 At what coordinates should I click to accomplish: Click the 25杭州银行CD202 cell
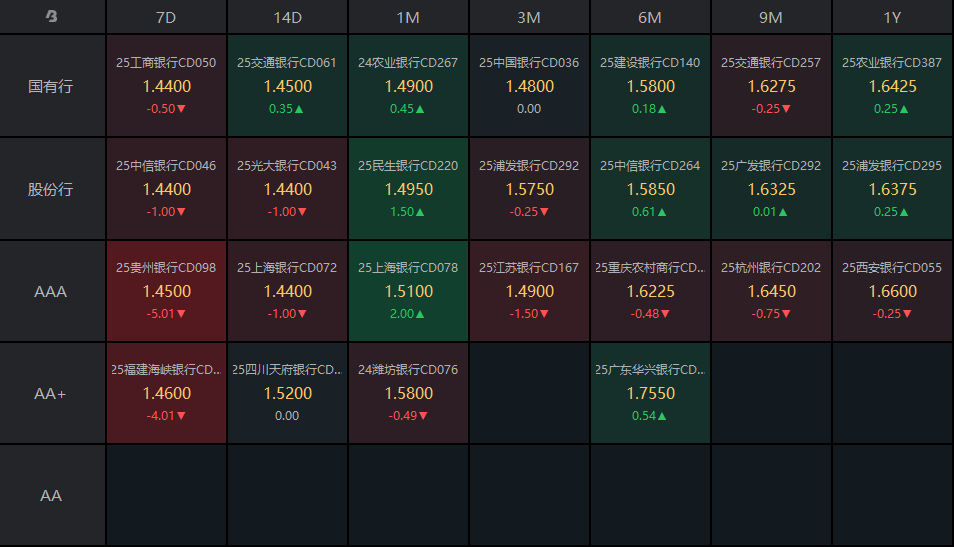coord(771,291)
